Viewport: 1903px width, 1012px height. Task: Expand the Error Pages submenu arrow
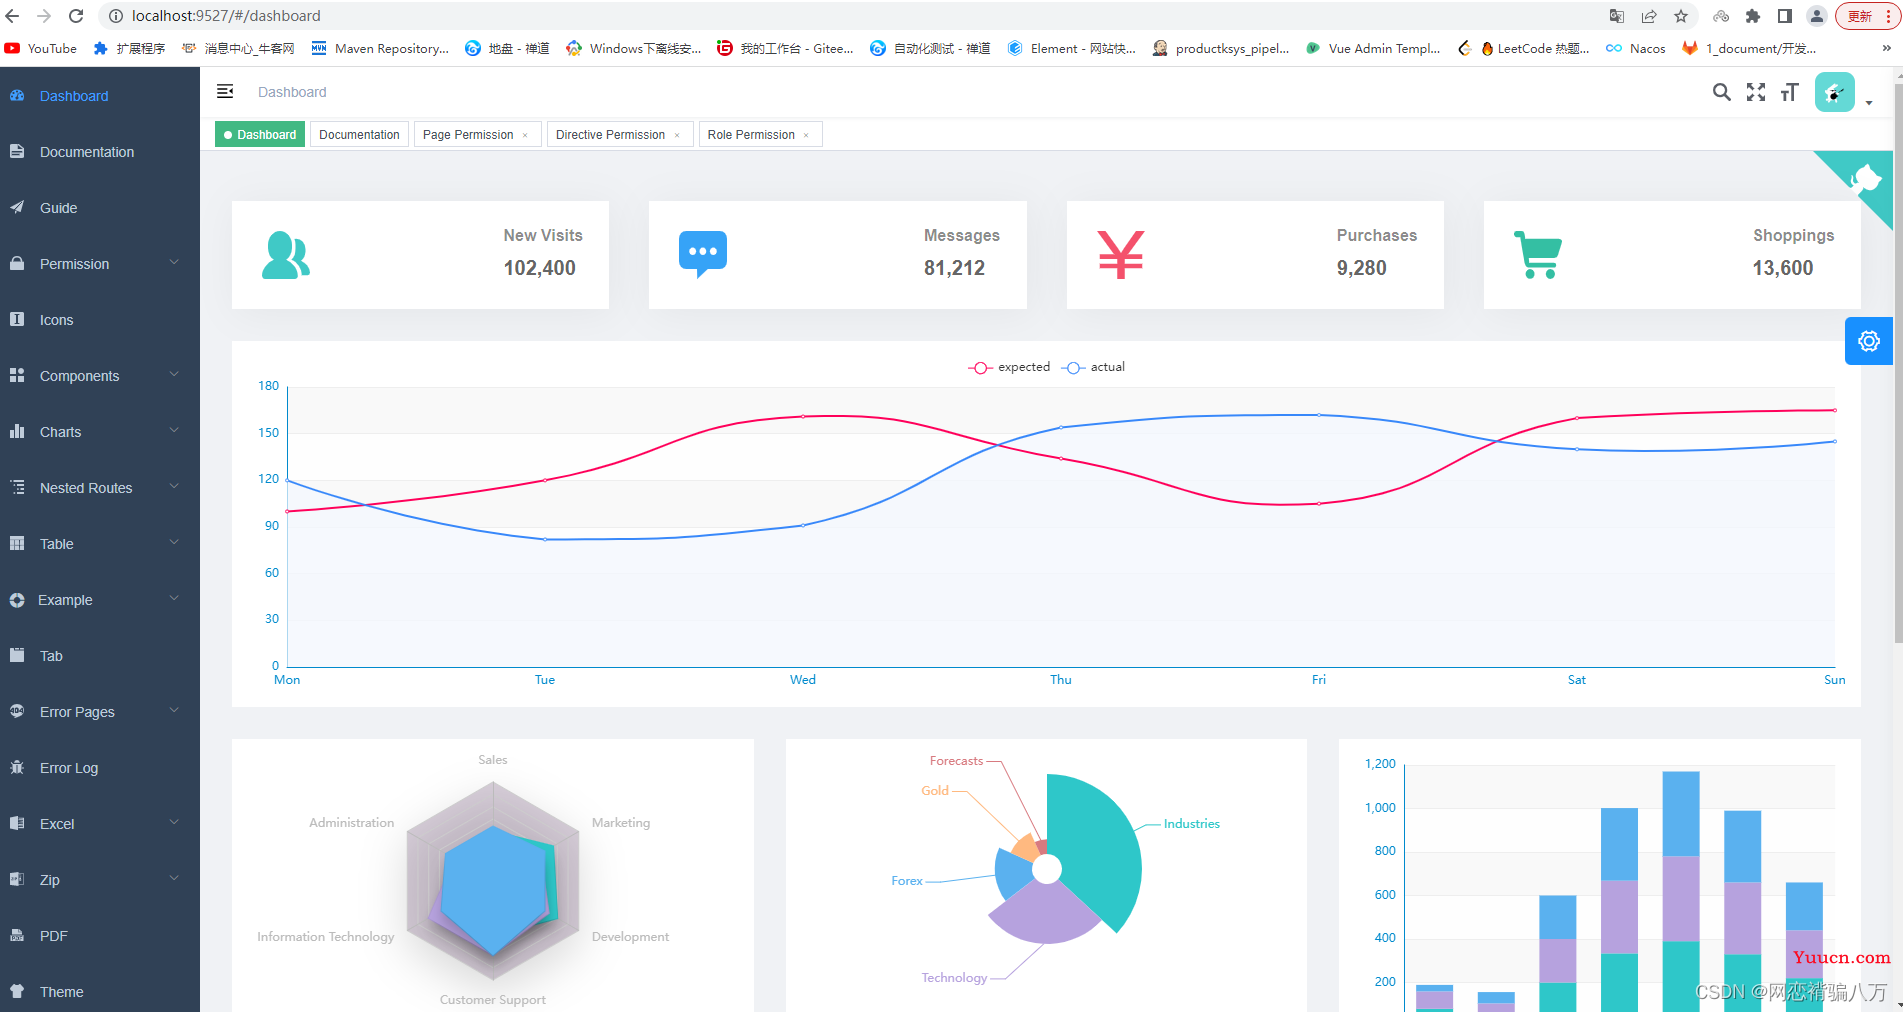tap(174, 710)
